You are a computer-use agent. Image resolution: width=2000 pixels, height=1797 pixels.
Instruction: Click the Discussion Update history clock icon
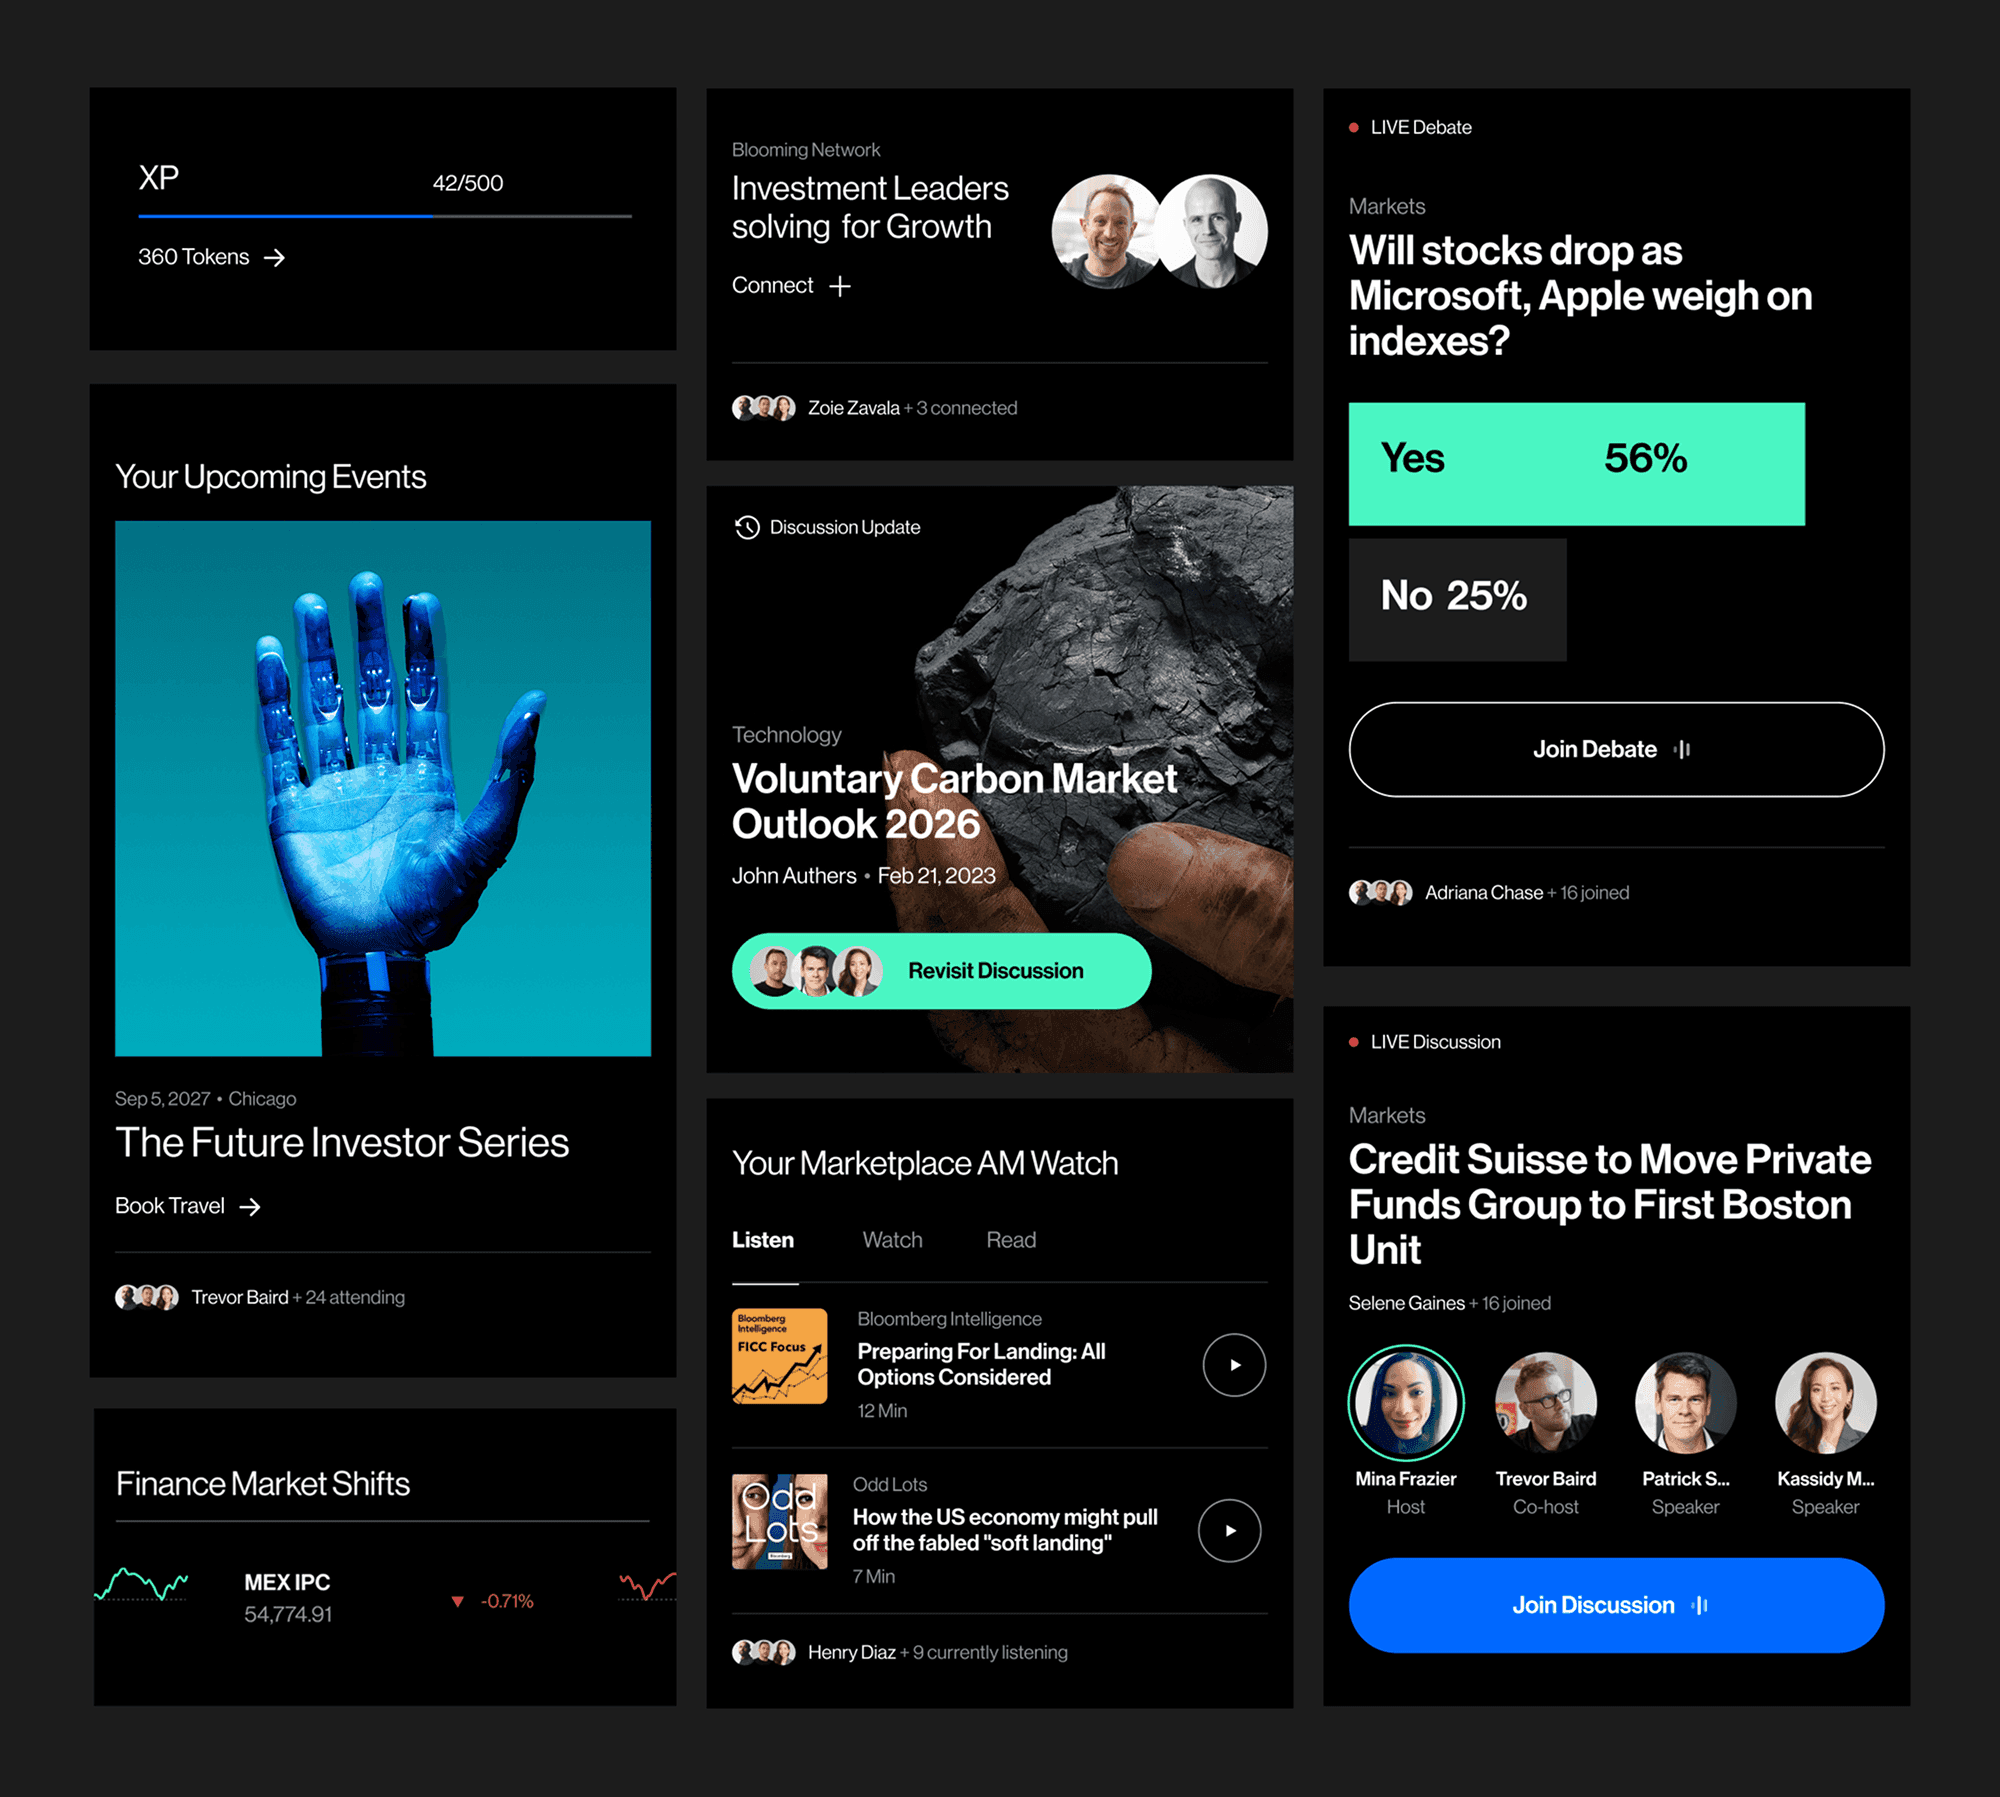click(x=747, y=527)
